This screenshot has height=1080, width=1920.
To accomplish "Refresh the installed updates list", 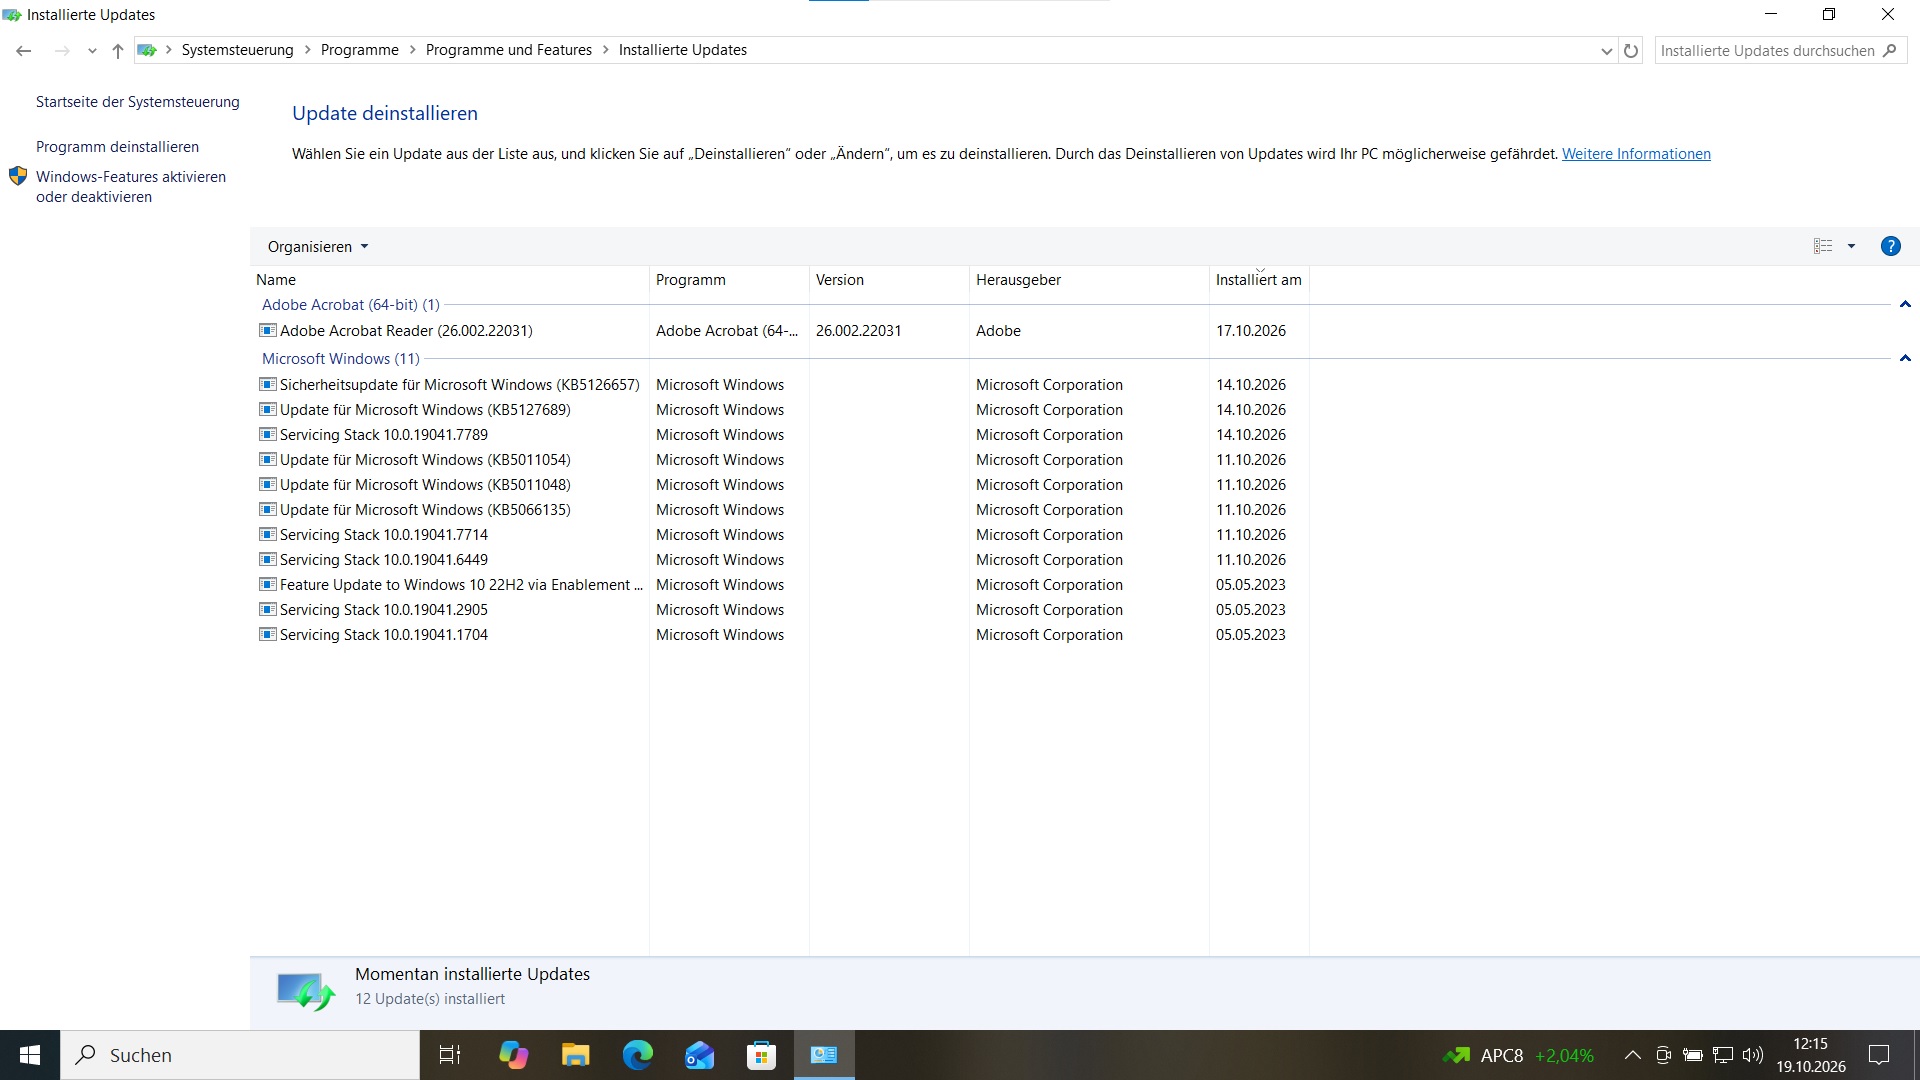I will (1631, 51).
